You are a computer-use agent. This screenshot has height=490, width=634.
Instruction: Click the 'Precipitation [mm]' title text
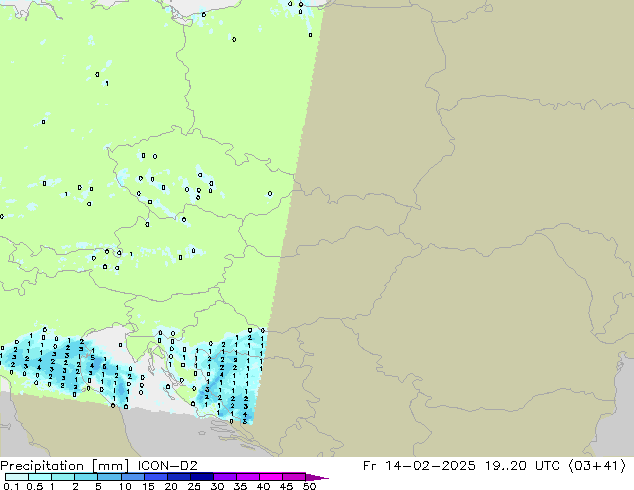click(65, 466)
